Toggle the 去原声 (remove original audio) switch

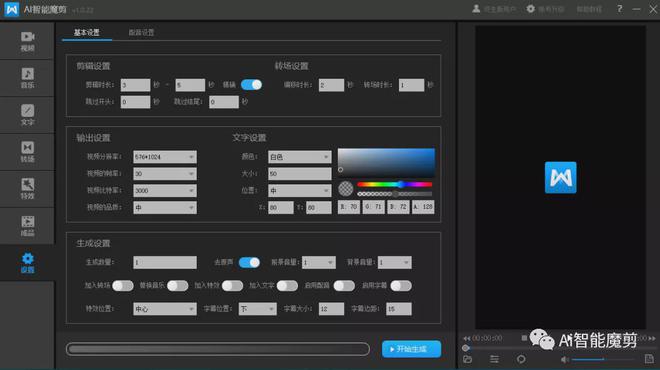(249, 263)
